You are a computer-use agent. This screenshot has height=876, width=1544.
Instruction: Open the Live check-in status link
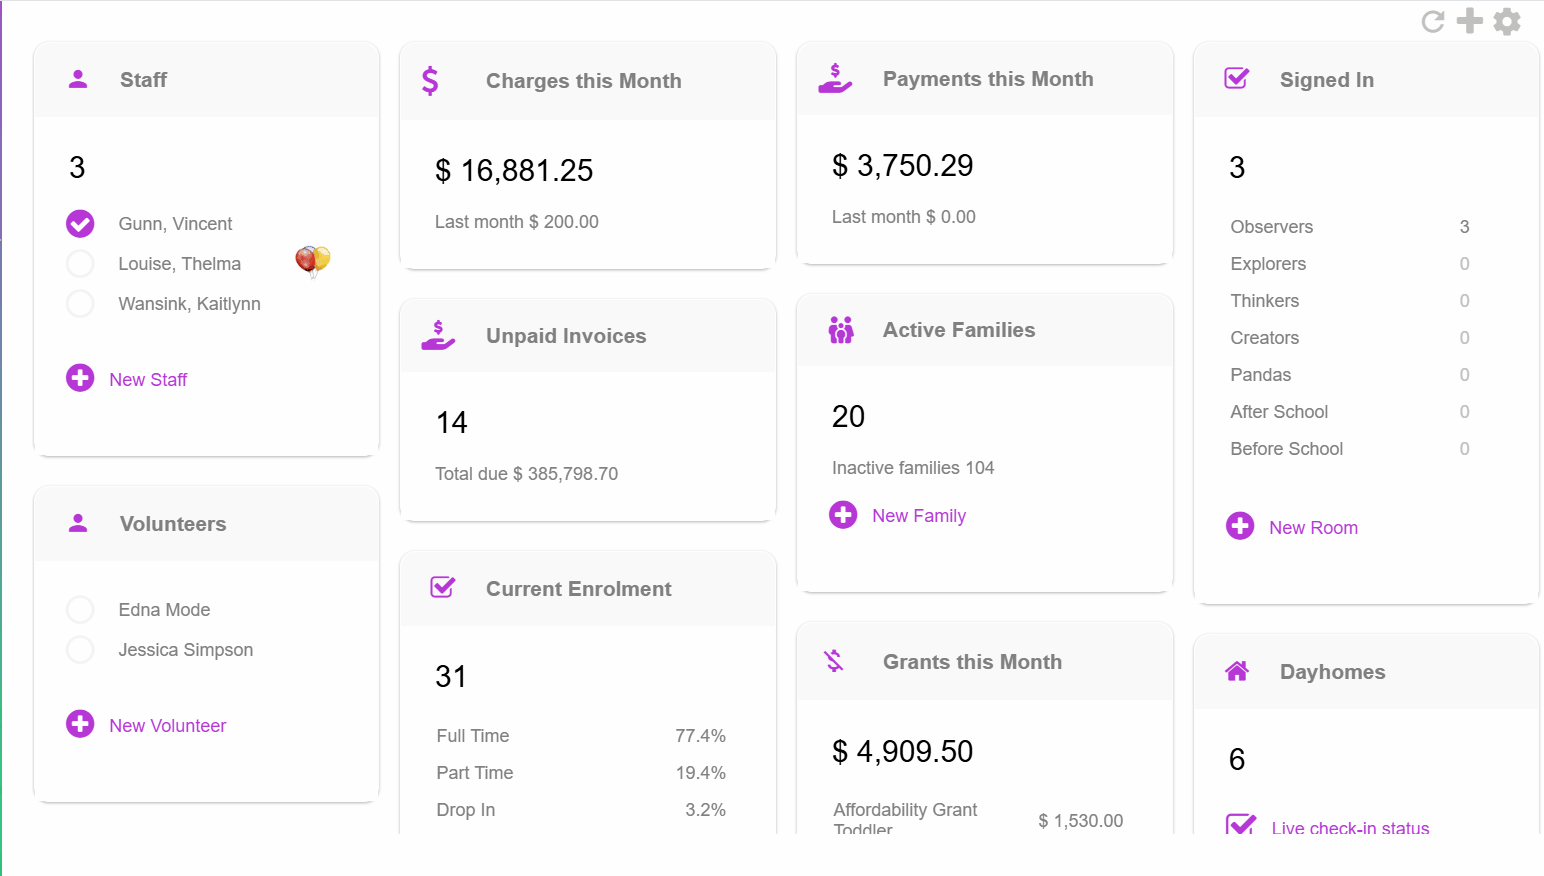[x=1350, y=828]
